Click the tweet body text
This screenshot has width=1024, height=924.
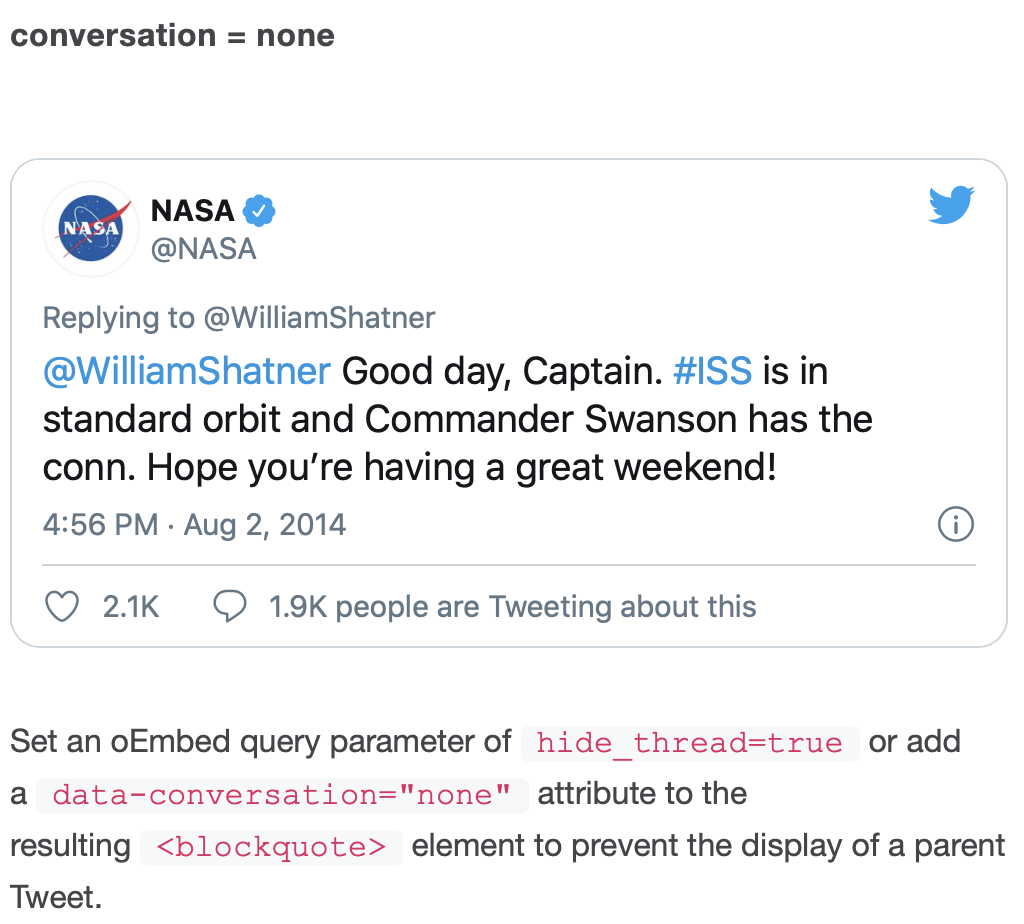point(457,419)
